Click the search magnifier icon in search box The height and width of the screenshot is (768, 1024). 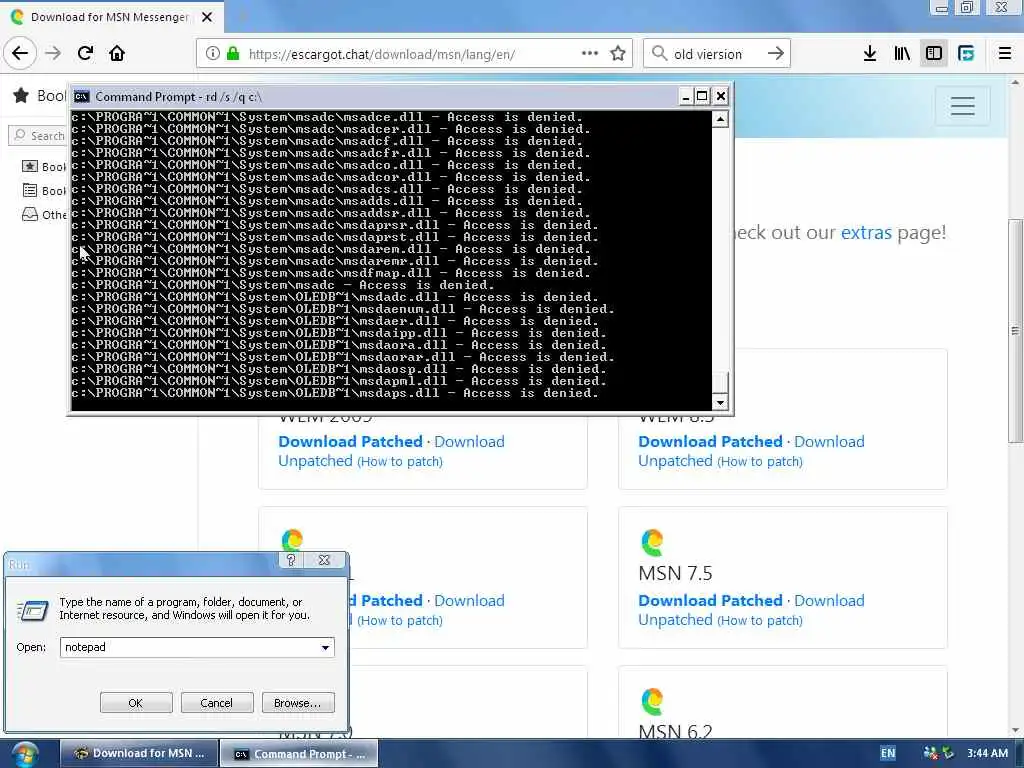pos(660,54)
